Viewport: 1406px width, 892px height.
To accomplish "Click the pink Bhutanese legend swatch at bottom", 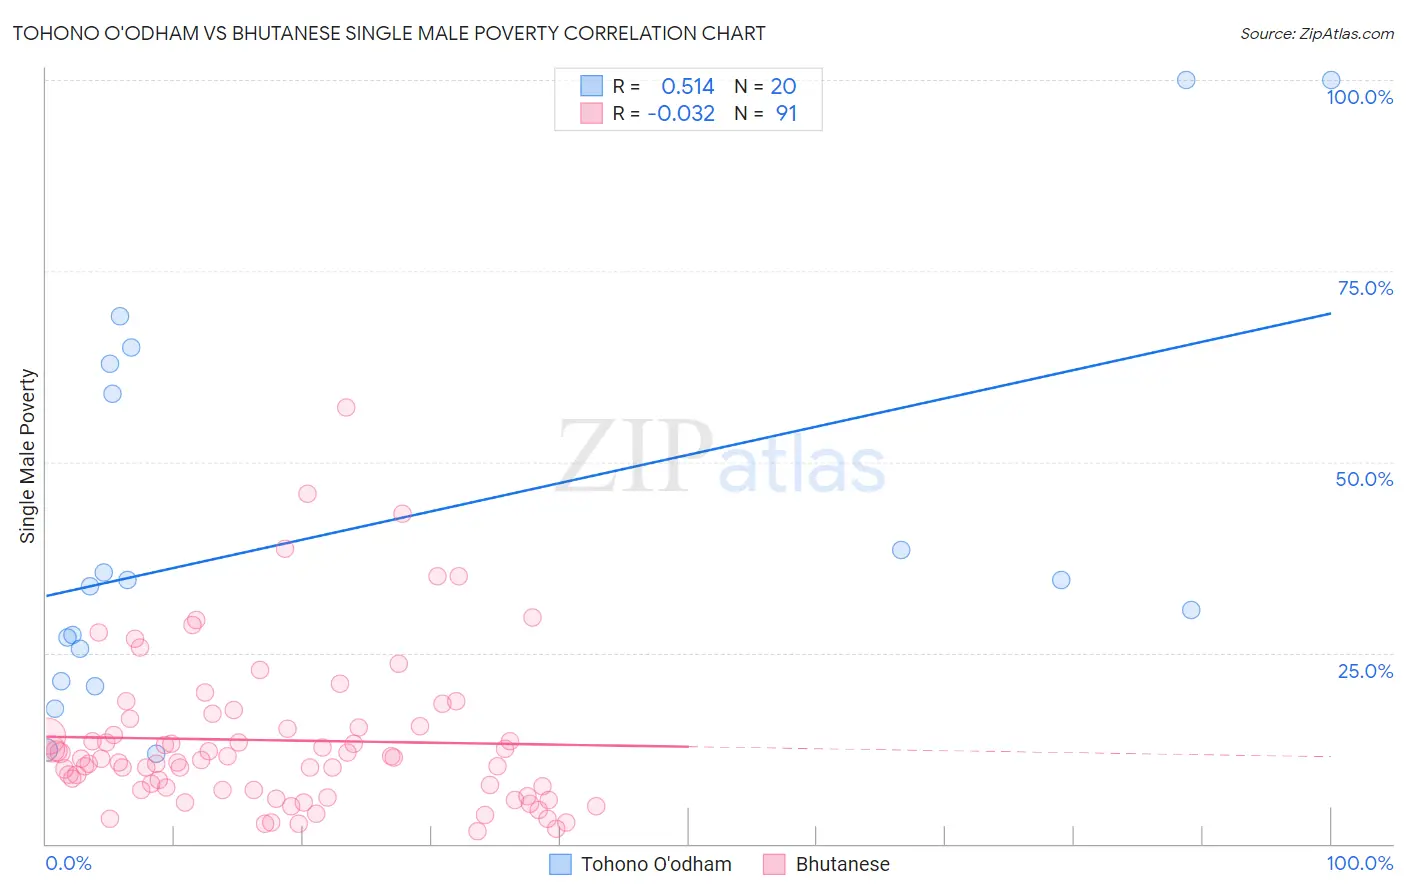I will click(x=774, y=864).
